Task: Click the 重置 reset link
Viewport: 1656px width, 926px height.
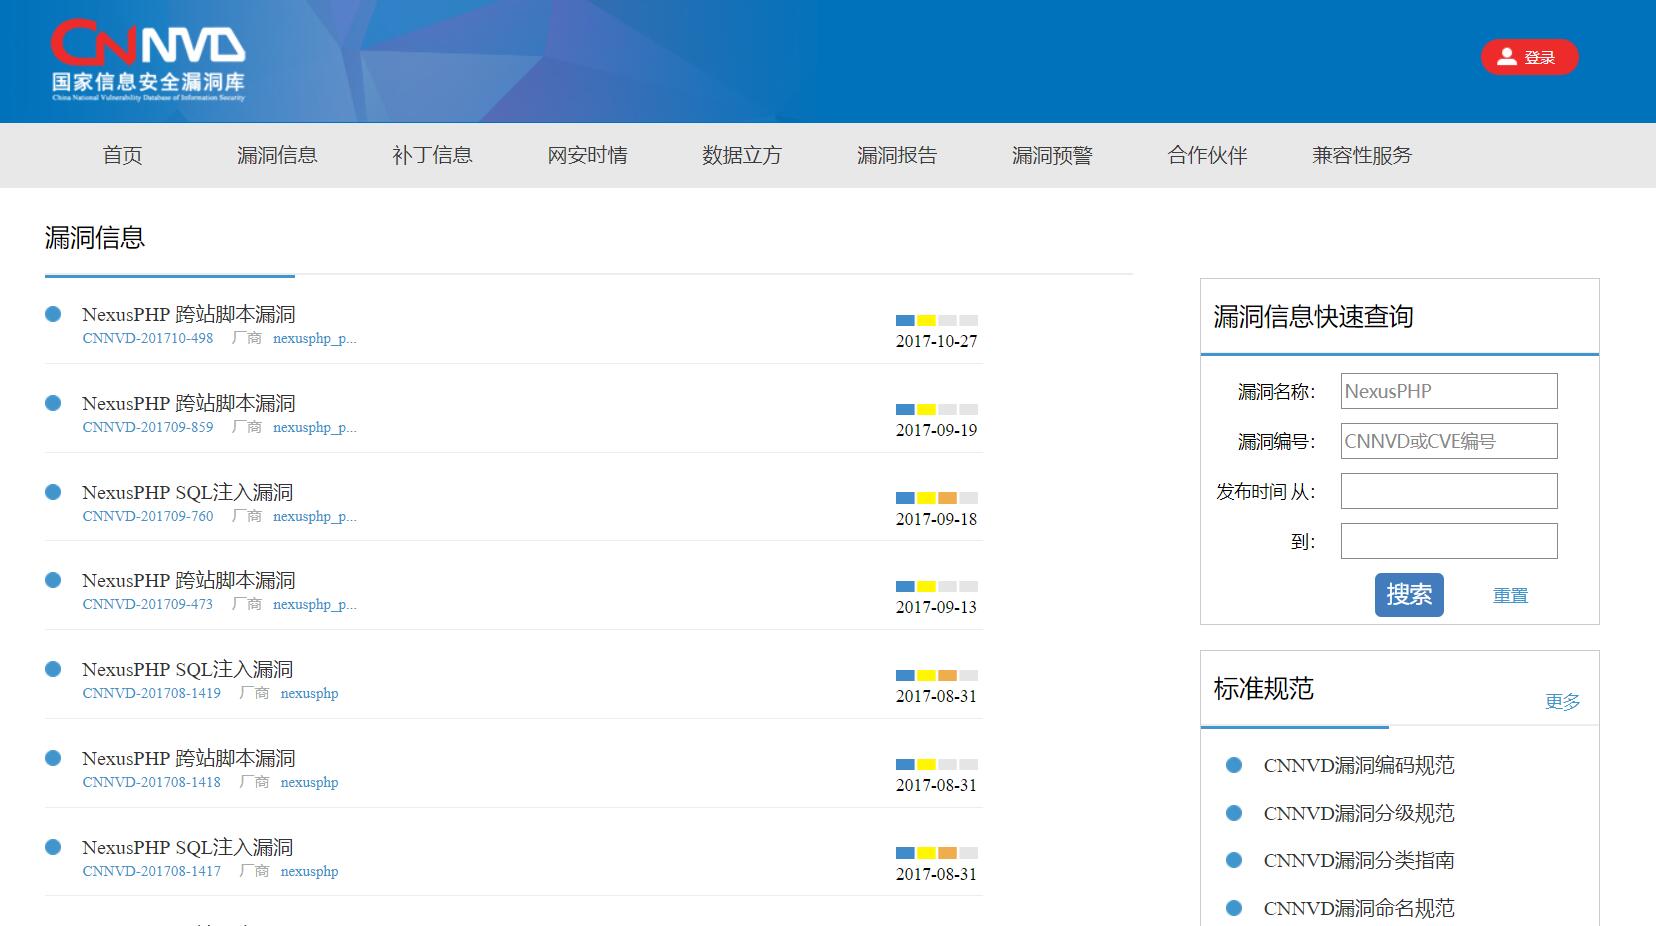Action: coord(1510,595)
